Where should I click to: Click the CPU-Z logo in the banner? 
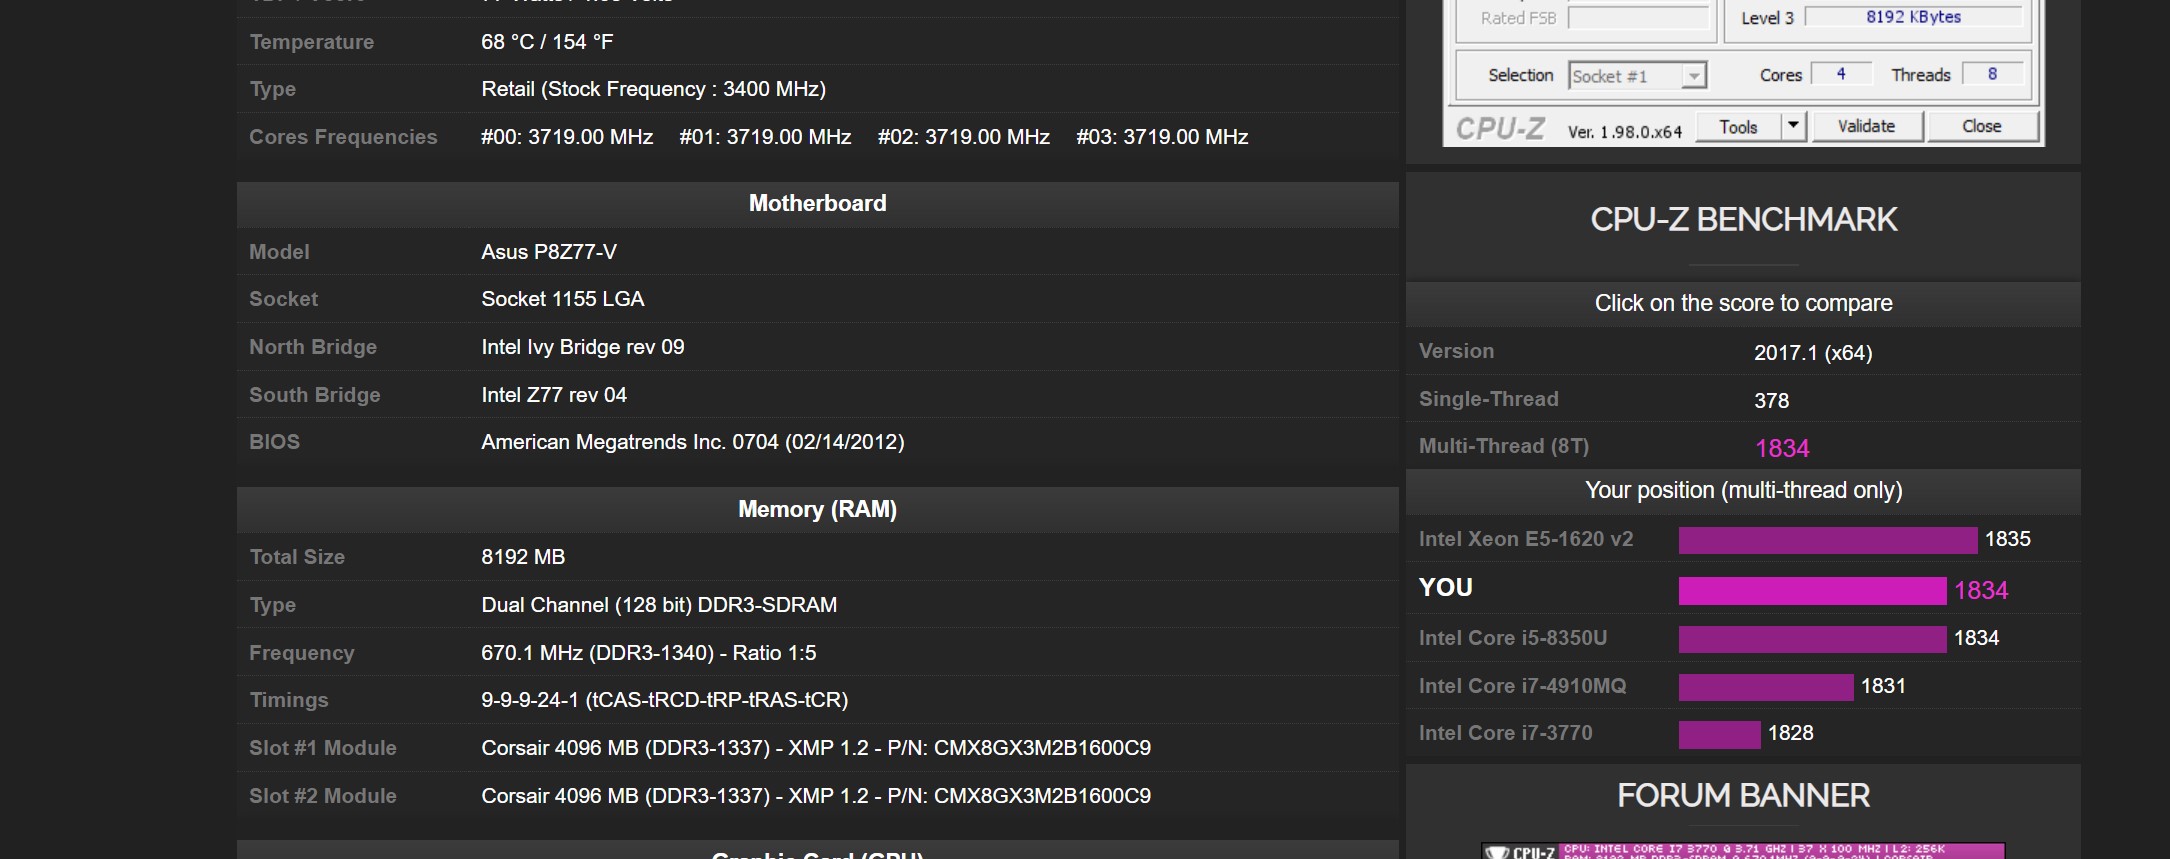click(1521, 852)
